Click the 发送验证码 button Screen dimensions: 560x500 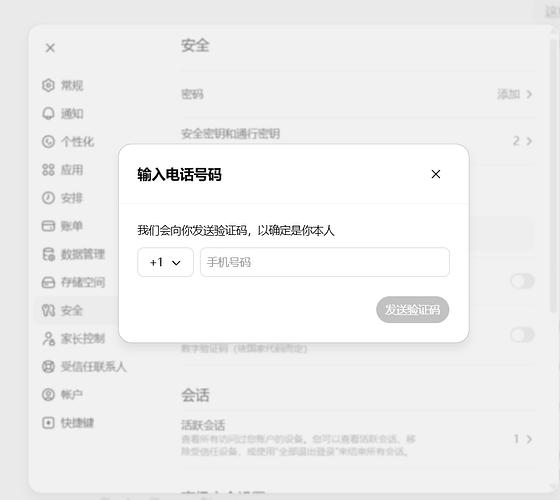(x=412, y=310)
